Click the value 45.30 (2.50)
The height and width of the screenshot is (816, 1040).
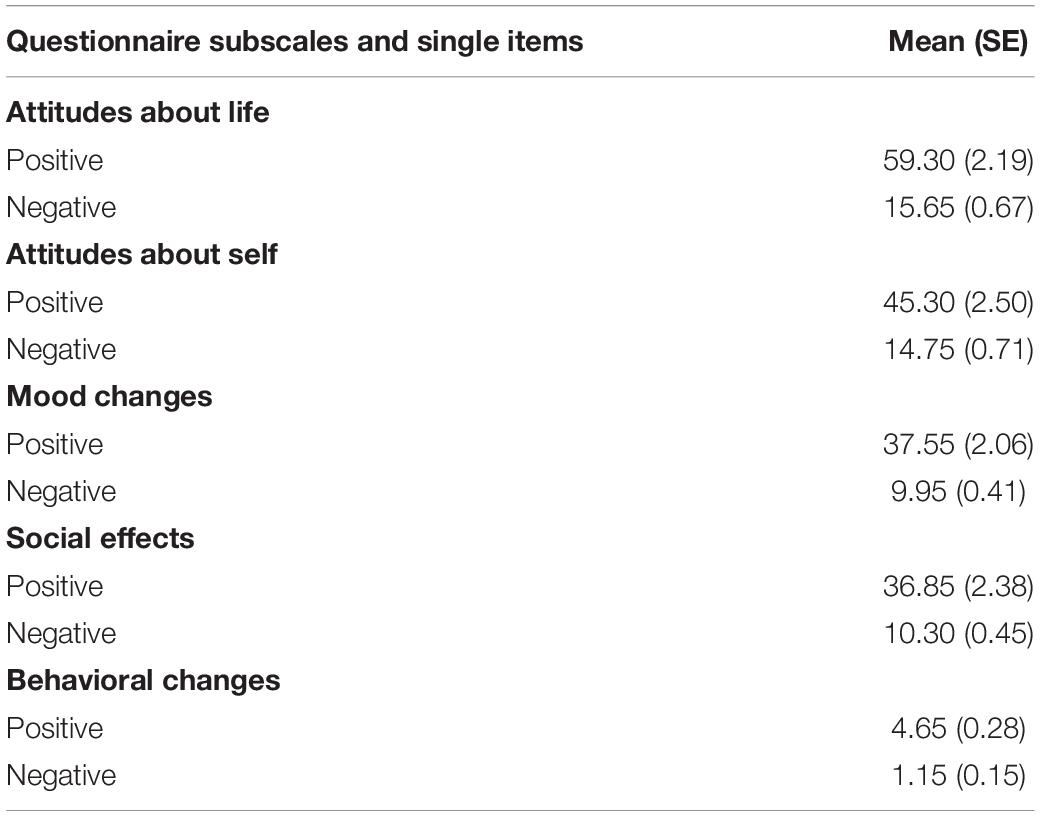click(958, 302)
